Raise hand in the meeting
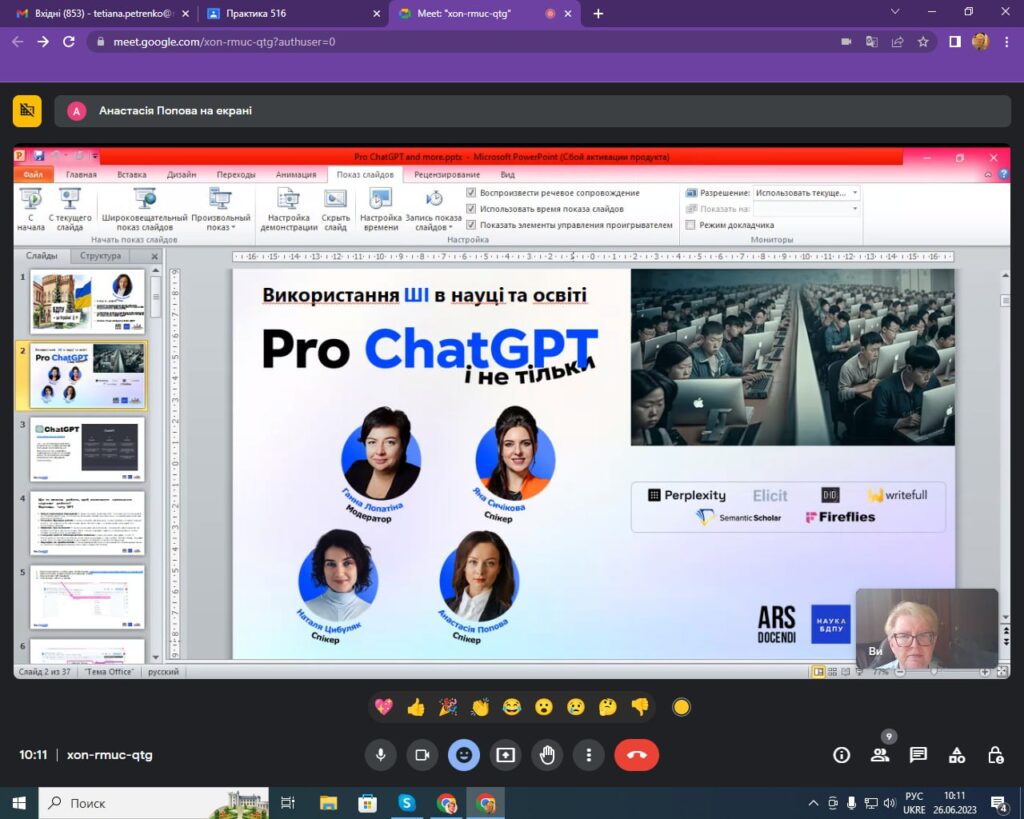Image resolution: width=1024 pixels, height=819 pixels. pyautogui.click(x=547, y=755)
